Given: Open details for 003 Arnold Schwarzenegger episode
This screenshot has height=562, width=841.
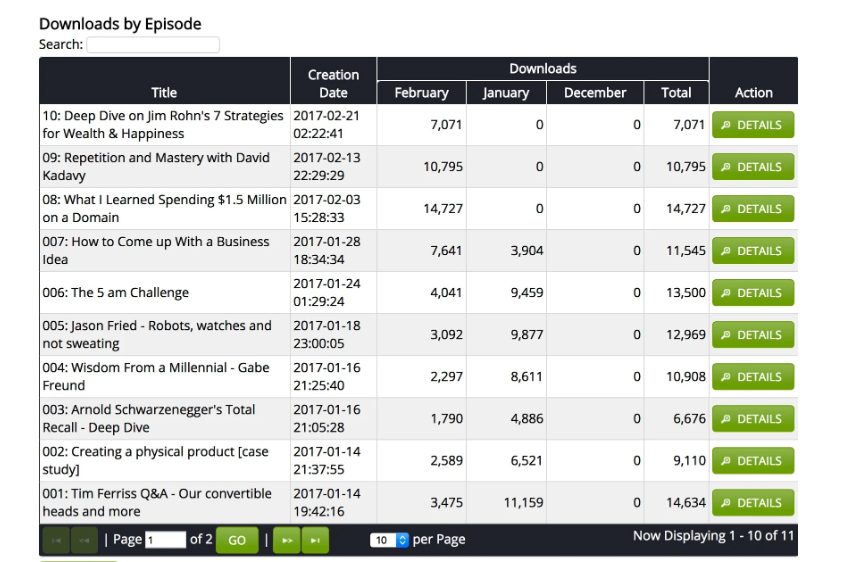Looking at the screenshot, I should [x=753, y=418].
